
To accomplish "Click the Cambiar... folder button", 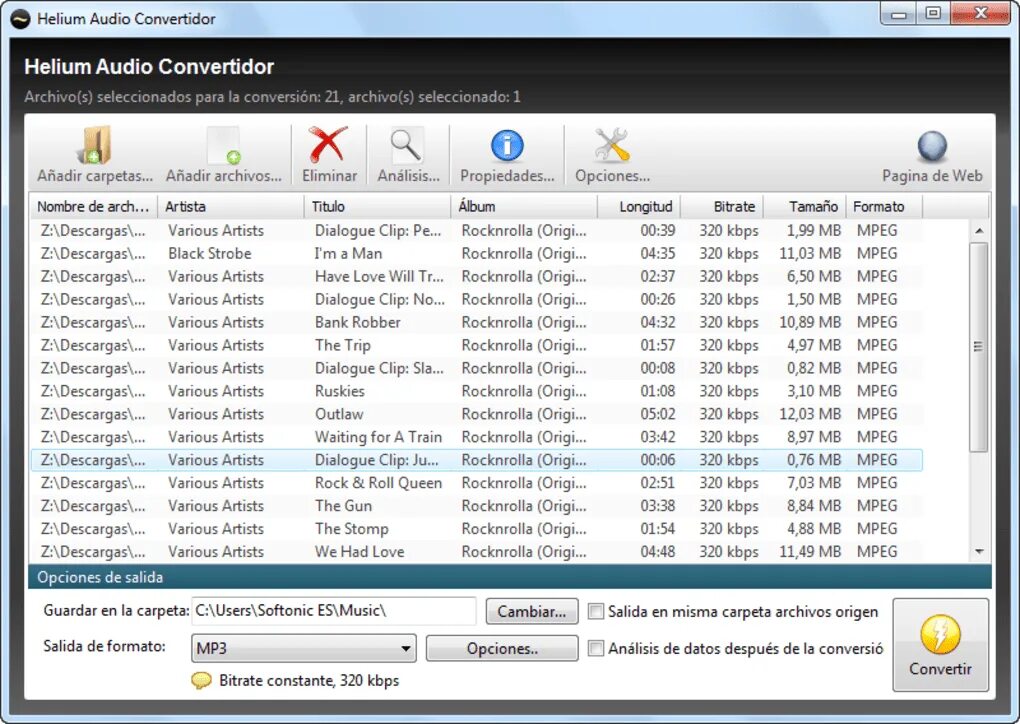I will [531, 611].
